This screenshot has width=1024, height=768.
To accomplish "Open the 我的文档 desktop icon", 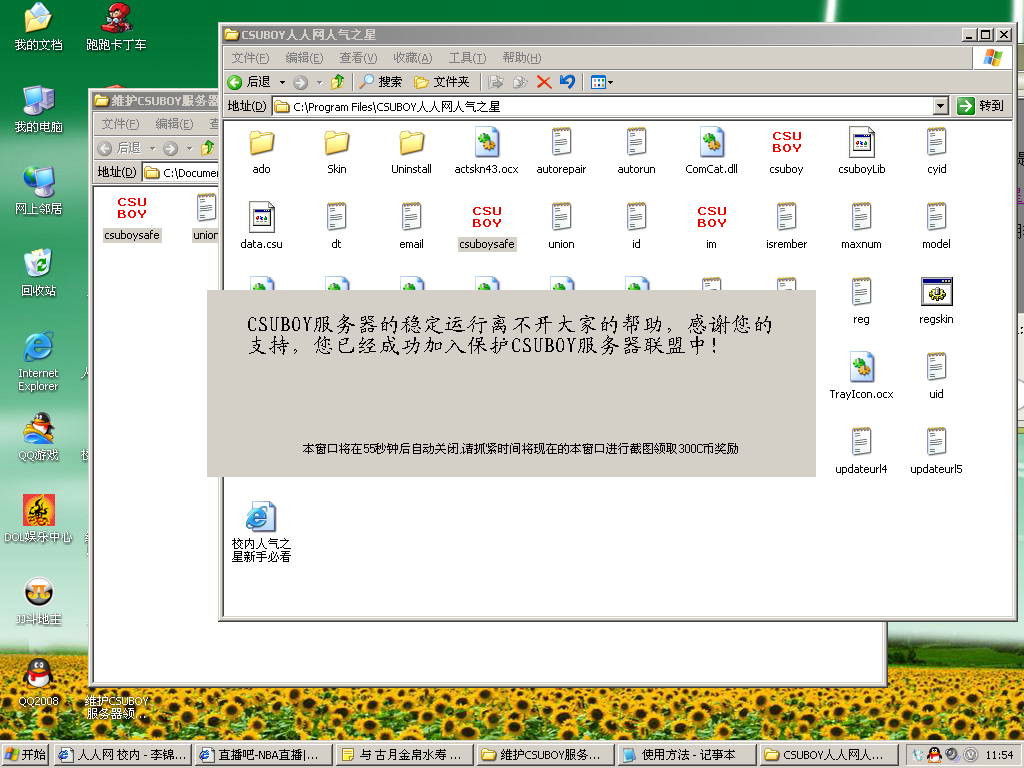I will point(39,27).
